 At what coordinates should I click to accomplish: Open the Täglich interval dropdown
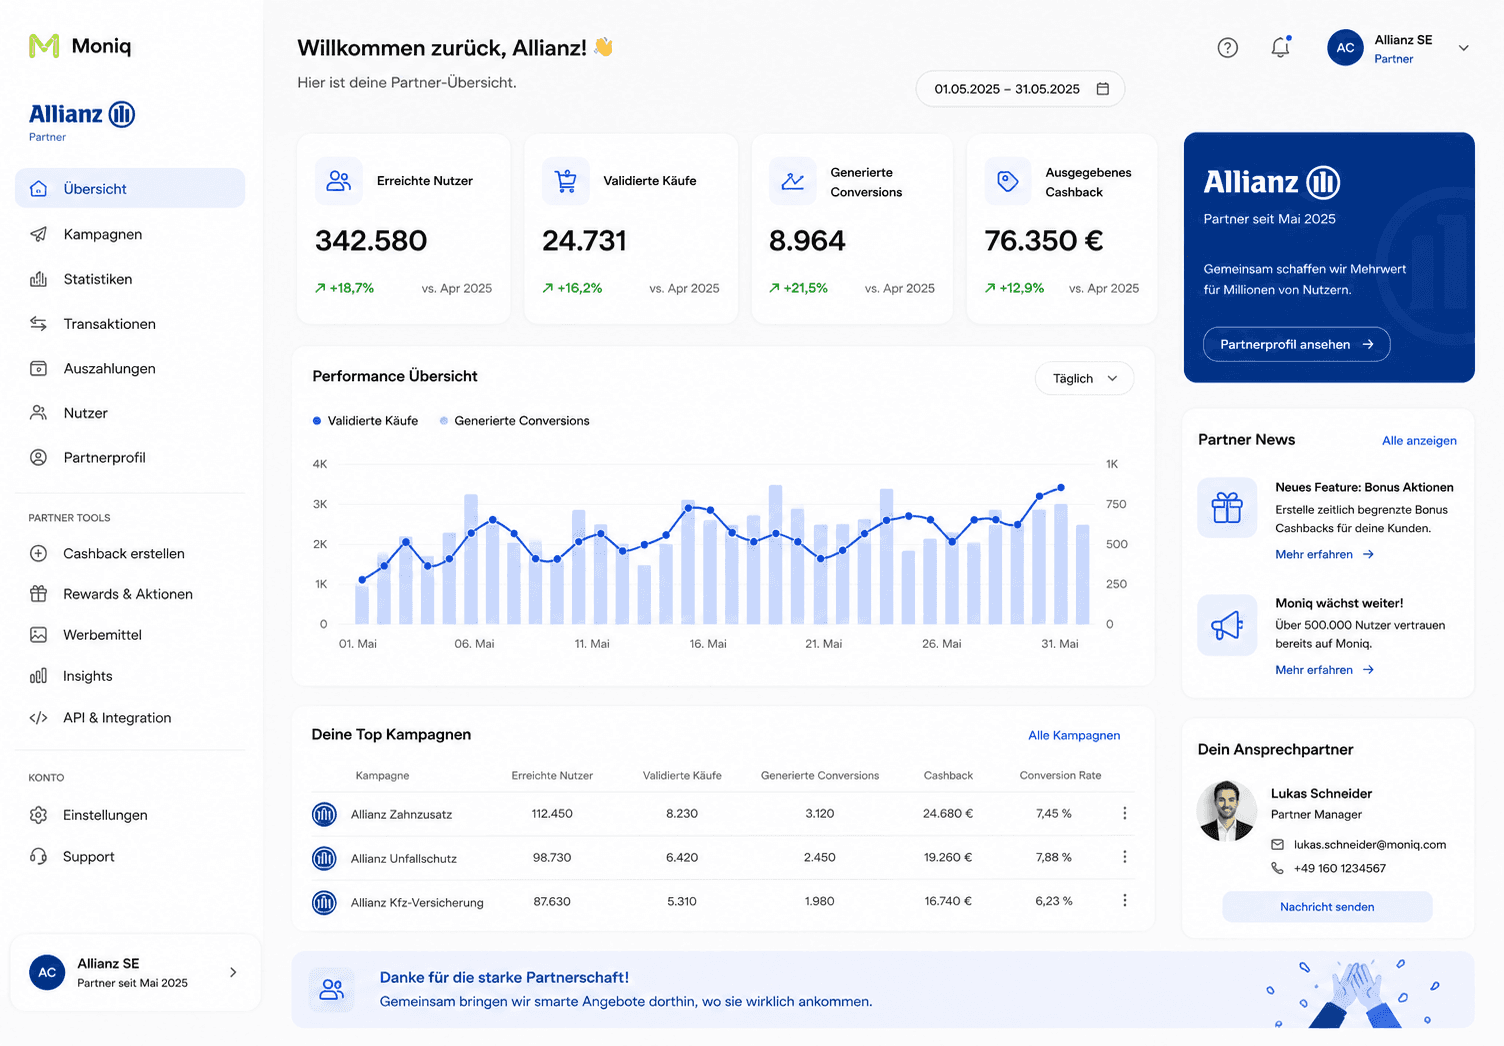pos(1084,378)
